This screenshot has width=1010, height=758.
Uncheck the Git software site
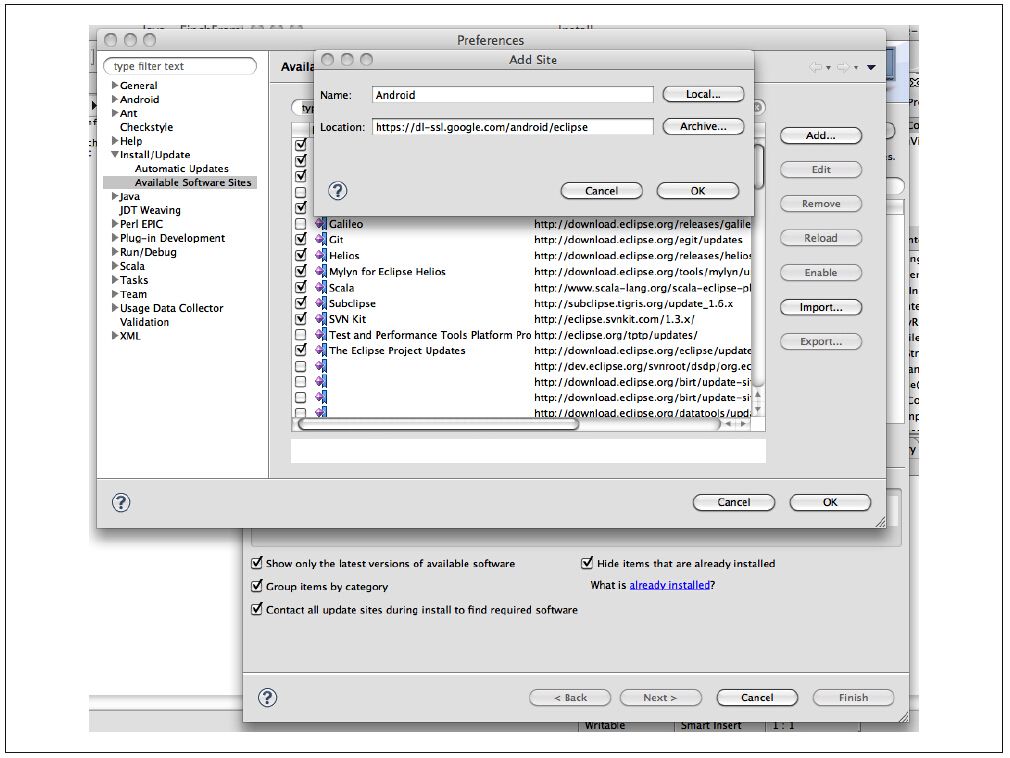tap(300, 239)
